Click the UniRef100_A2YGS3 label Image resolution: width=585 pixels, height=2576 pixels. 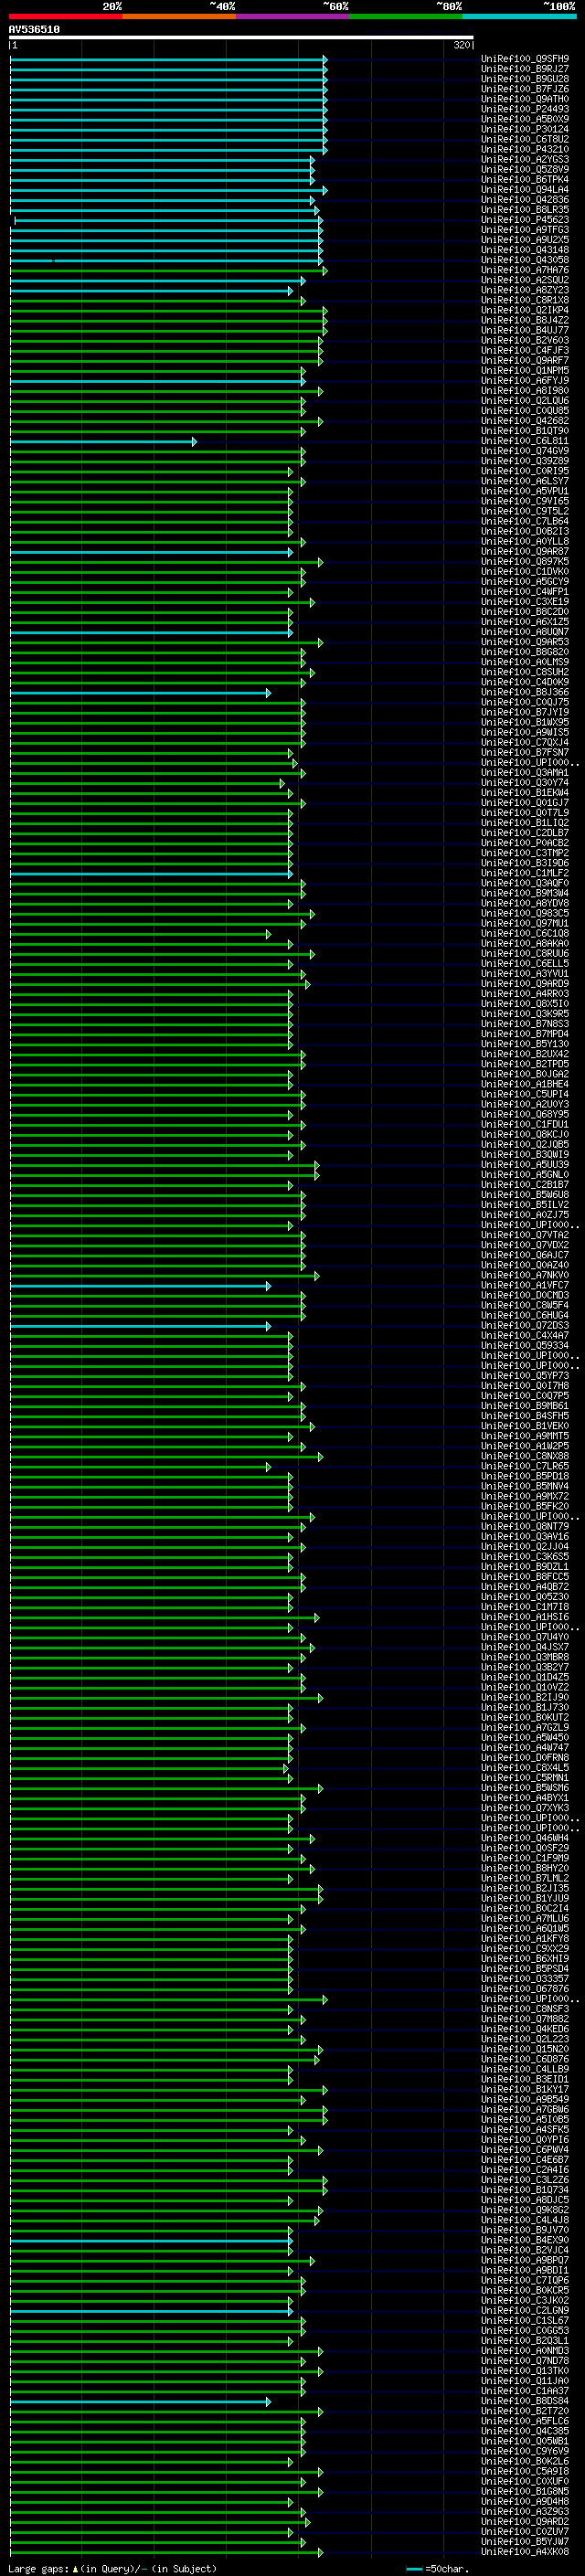click(x=525, y=159)
